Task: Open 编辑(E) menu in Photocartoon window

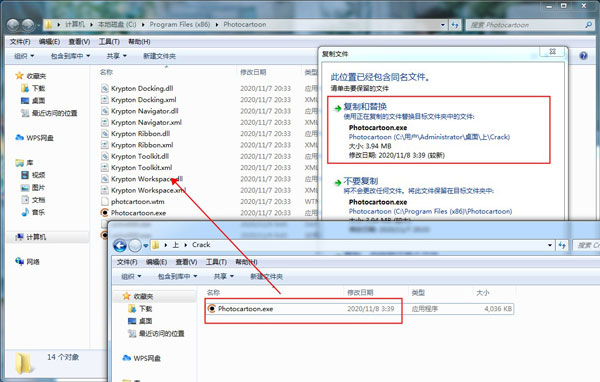Action: [x=49, y=42]
